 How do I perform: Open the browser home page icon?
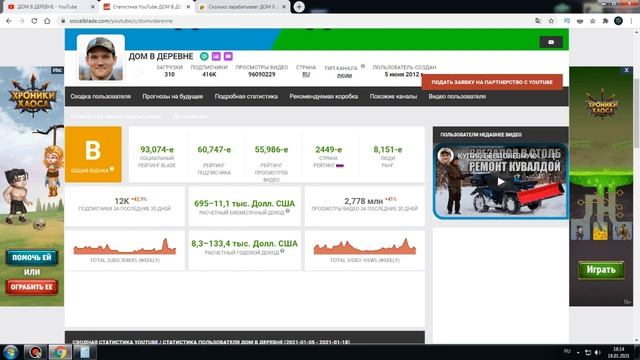coord(47,21)
